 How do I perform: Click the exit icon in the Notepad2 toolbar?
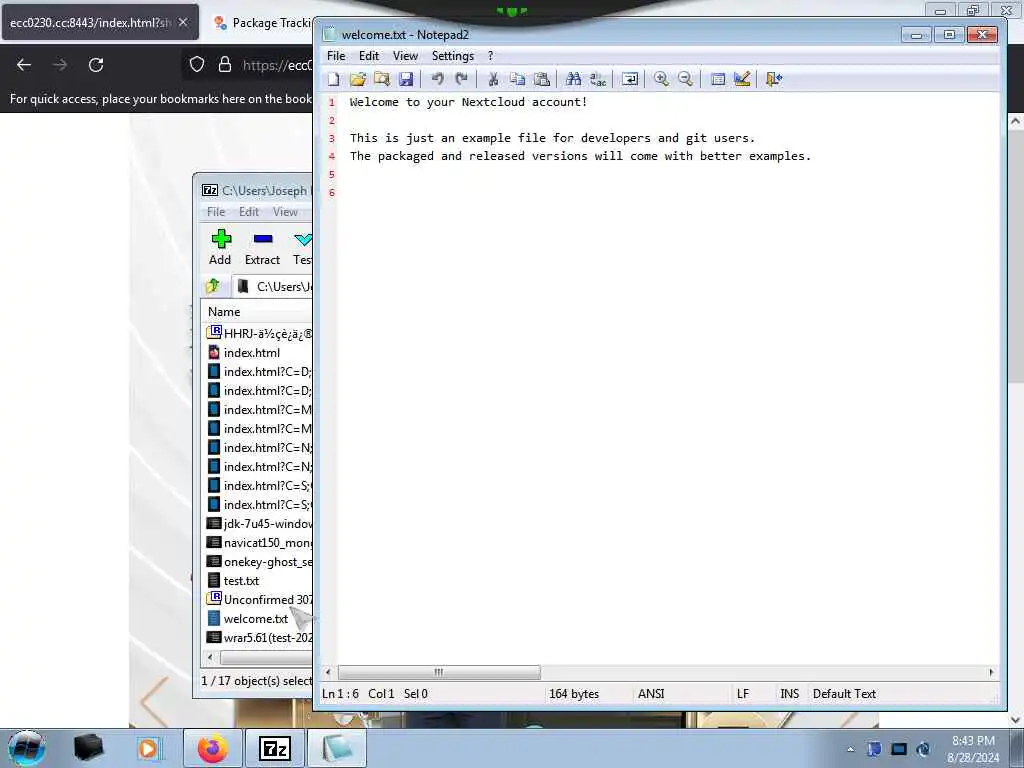click(x=774, y=80)
